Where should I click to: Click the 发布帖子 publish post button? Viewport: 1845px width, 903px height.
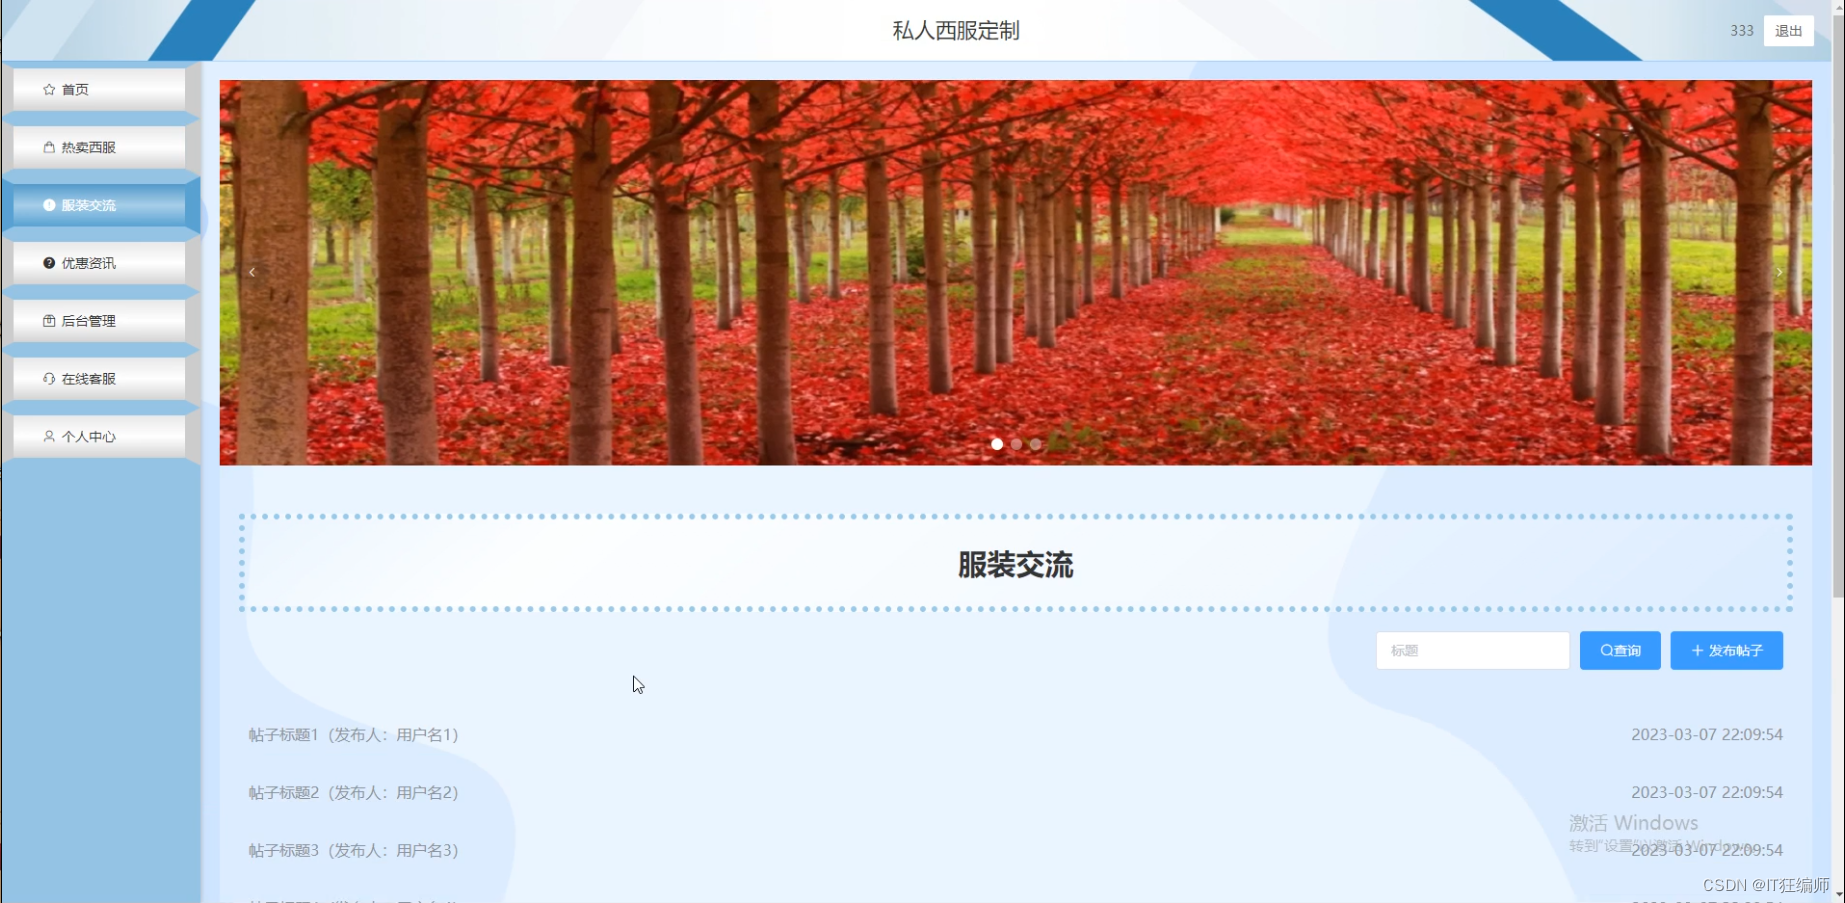[x=1727, y=650]
